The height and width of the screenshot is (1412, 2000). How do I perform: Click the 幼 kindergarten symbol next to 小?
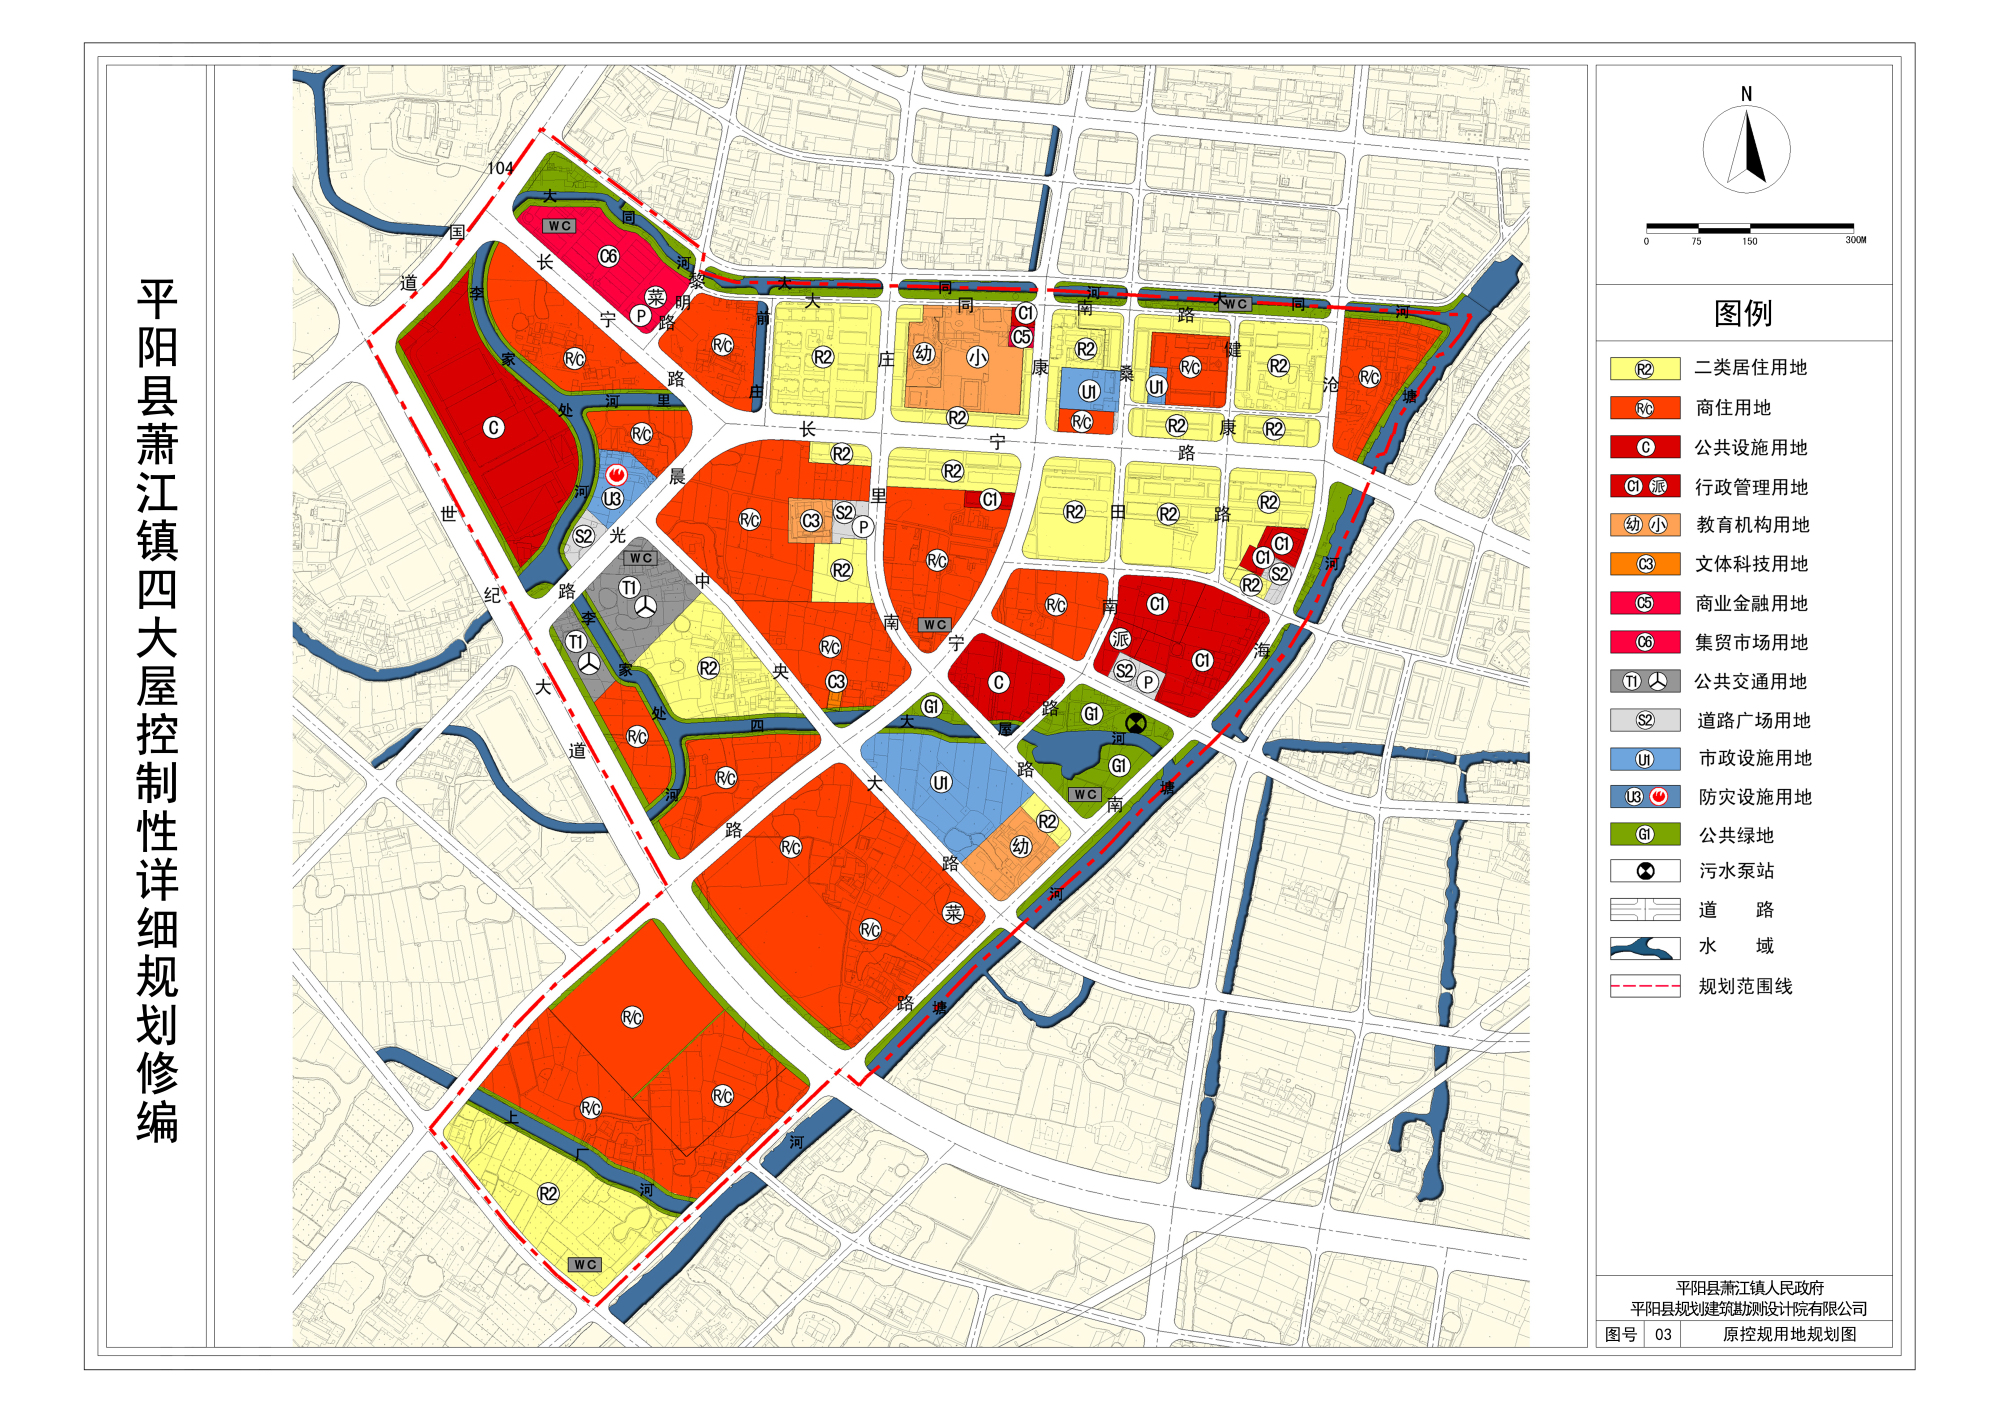pyautogui.click(x=924, y=353)
